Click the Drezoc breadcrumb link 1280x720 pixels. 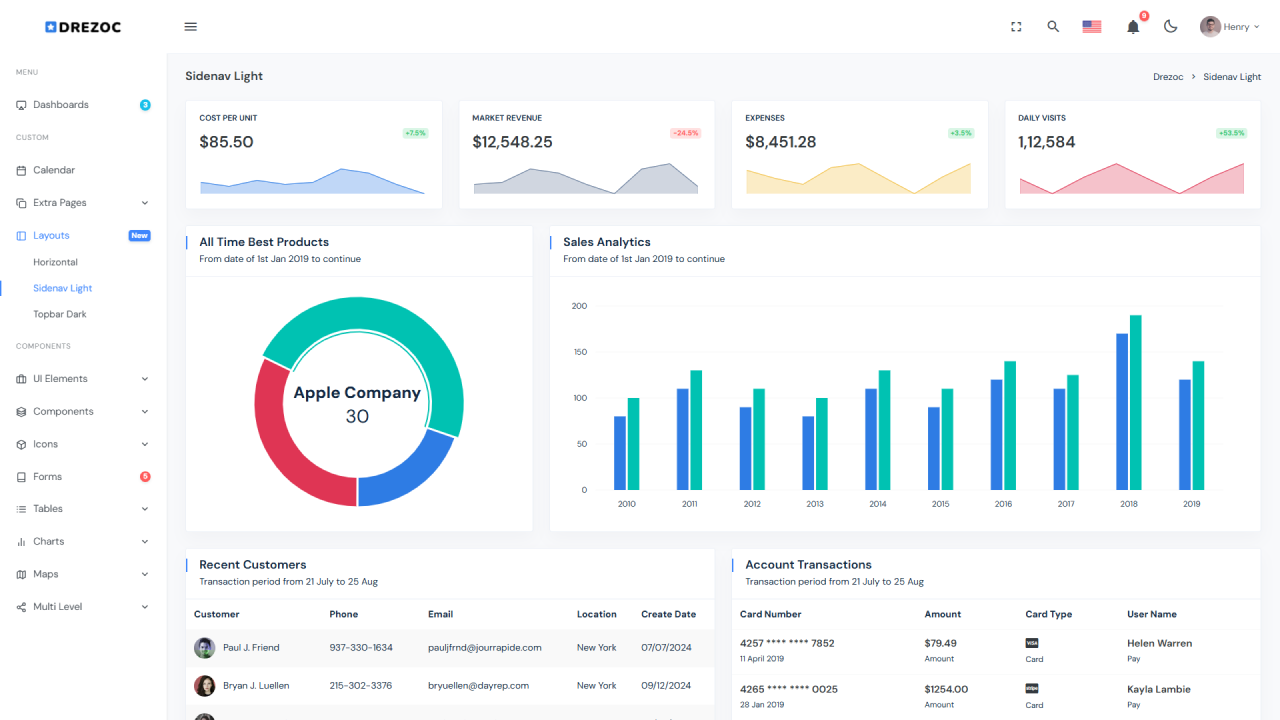click(1168, 77)
